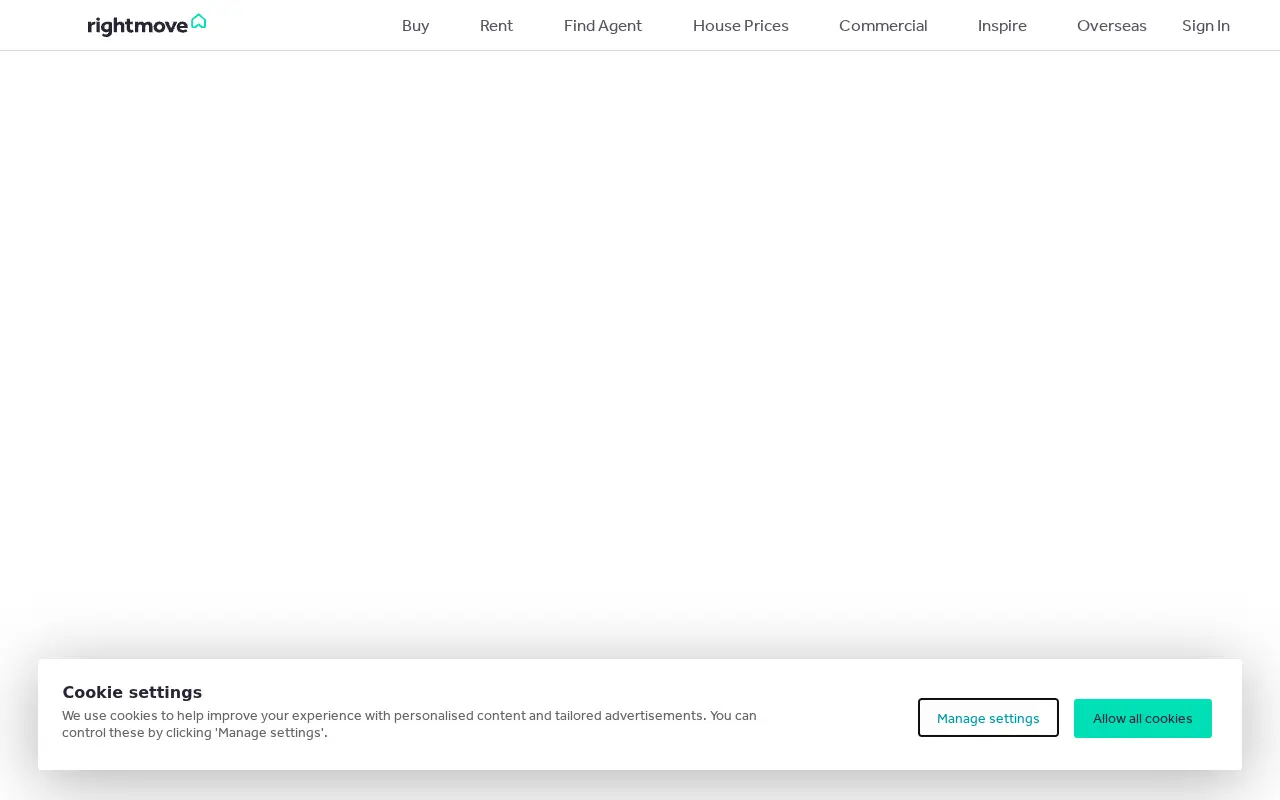Click the text beginning 'We use cookies to help'
This screenshot has width=1280, height=800.
click(410, 724)
